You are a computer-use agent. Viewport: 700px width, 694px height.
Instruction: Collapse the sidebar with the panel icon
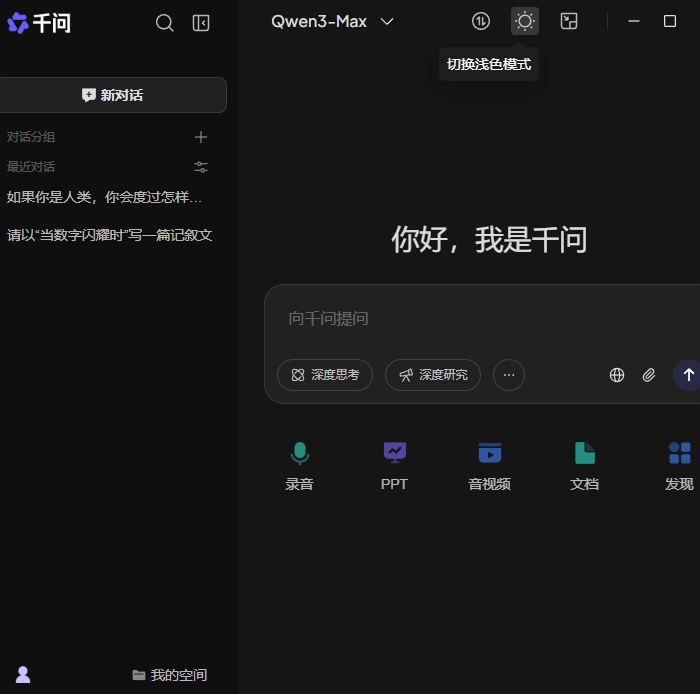click(201, 22)
